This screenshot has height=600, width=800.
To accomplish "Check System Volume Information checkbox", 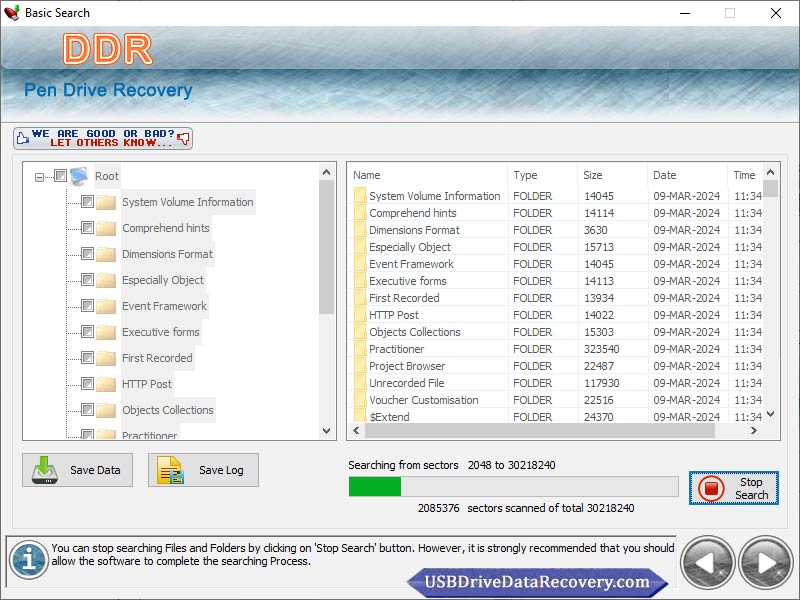I will point(87,202).
